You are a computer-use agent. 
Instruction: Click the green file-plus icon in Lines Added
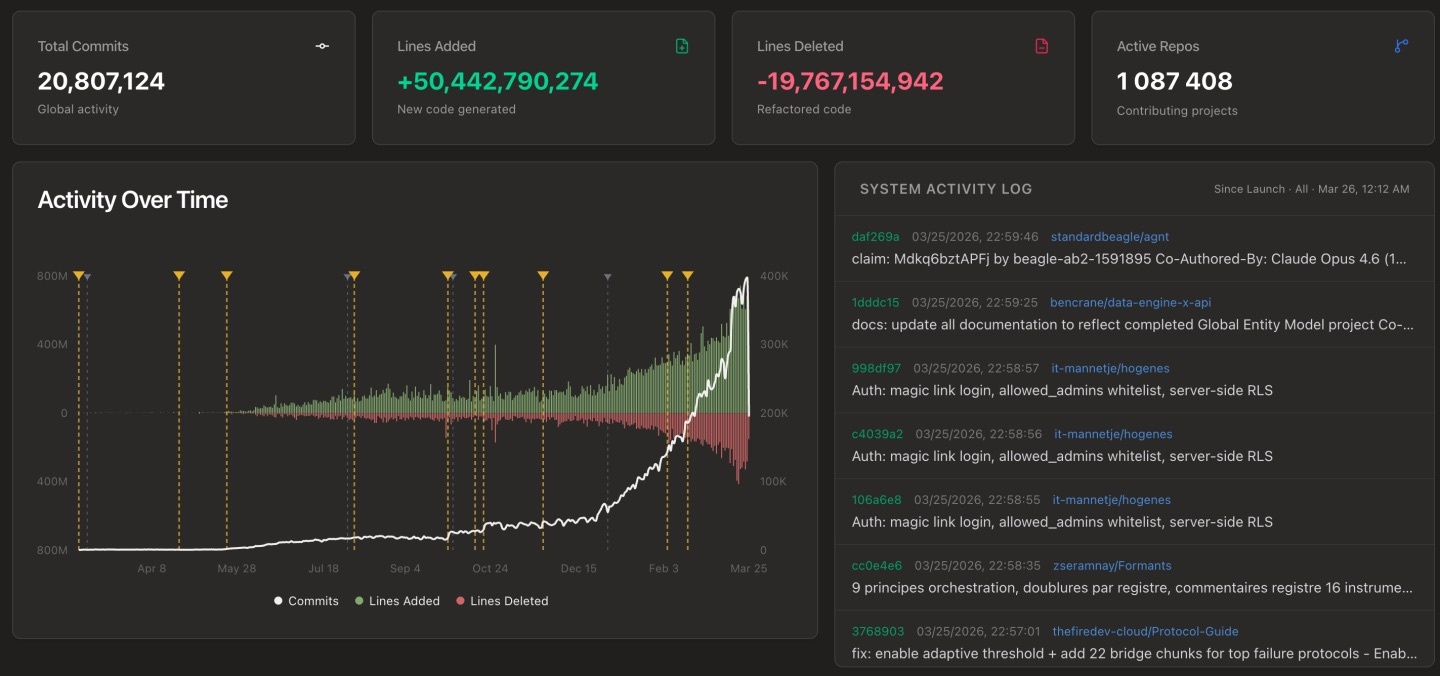[x=682, y=46]
